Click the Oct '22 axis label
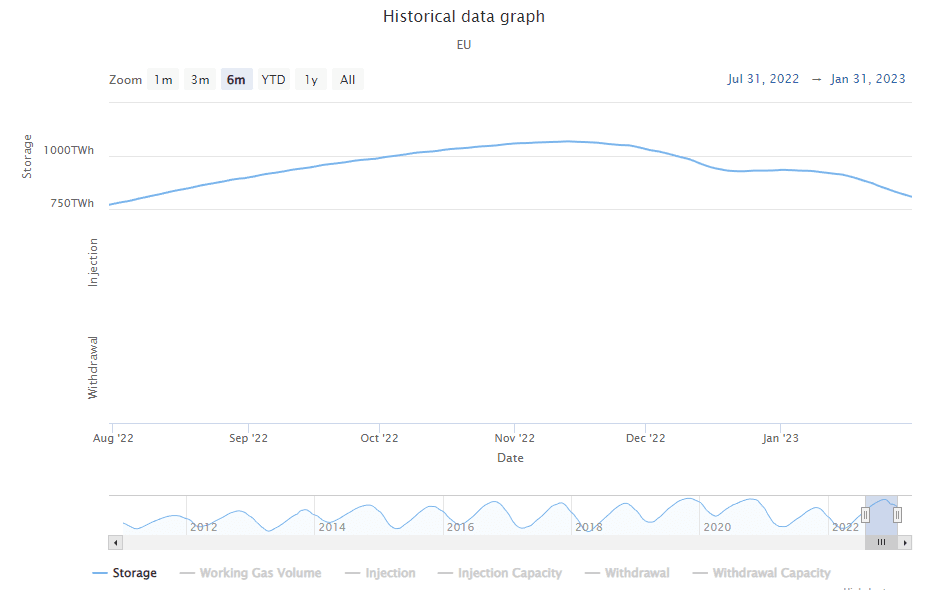 tap(379, 438)
